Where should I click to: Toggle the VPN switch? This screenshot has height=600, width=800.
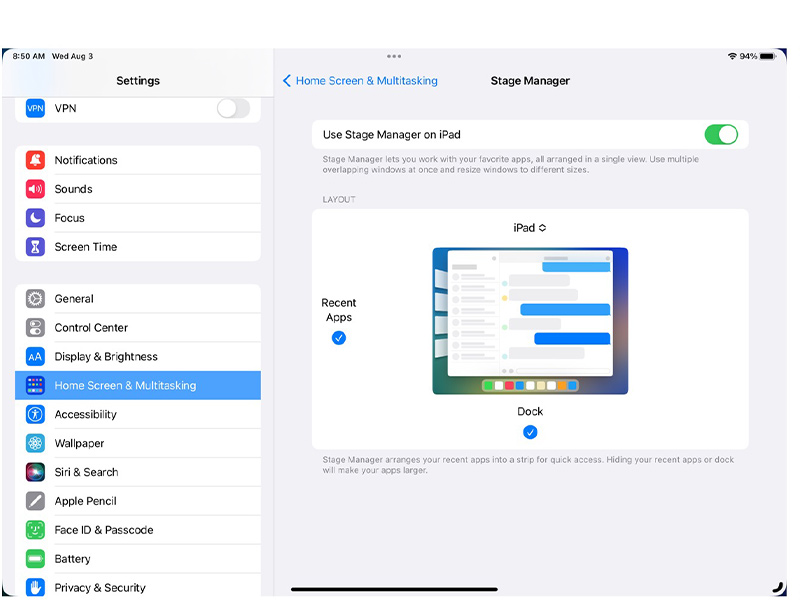[234, 108]
